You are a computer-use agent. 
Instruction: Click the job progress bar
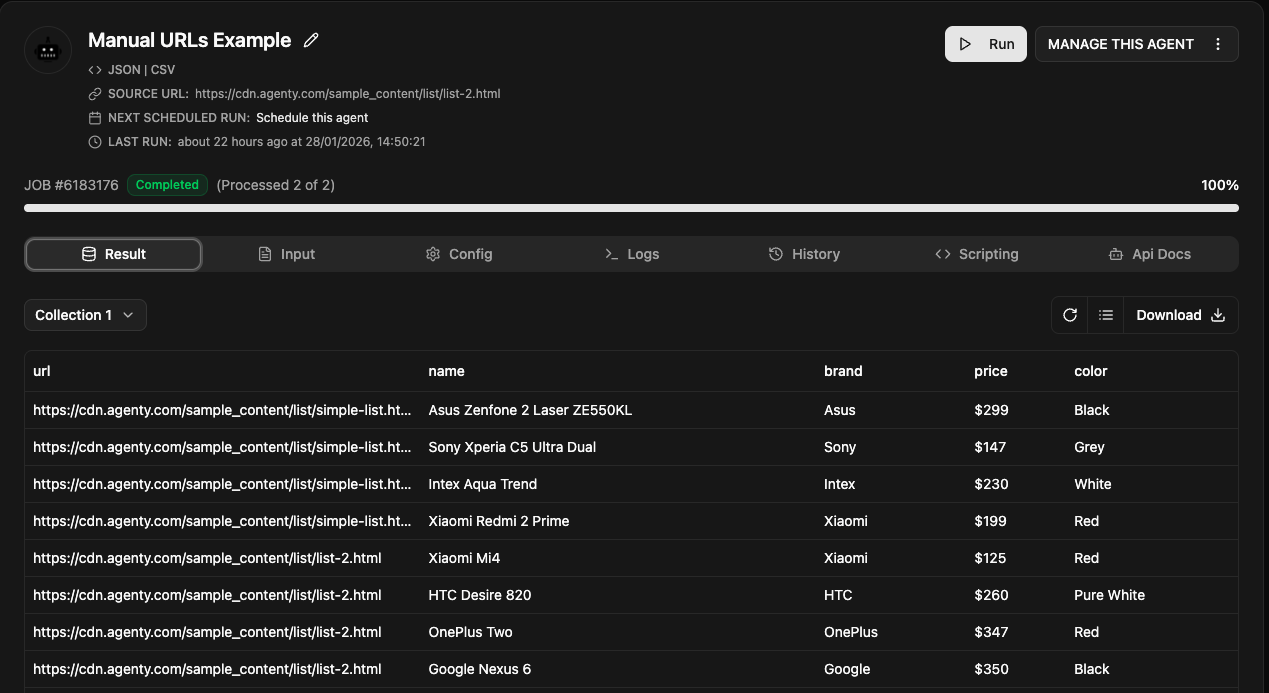coord(631,208)
